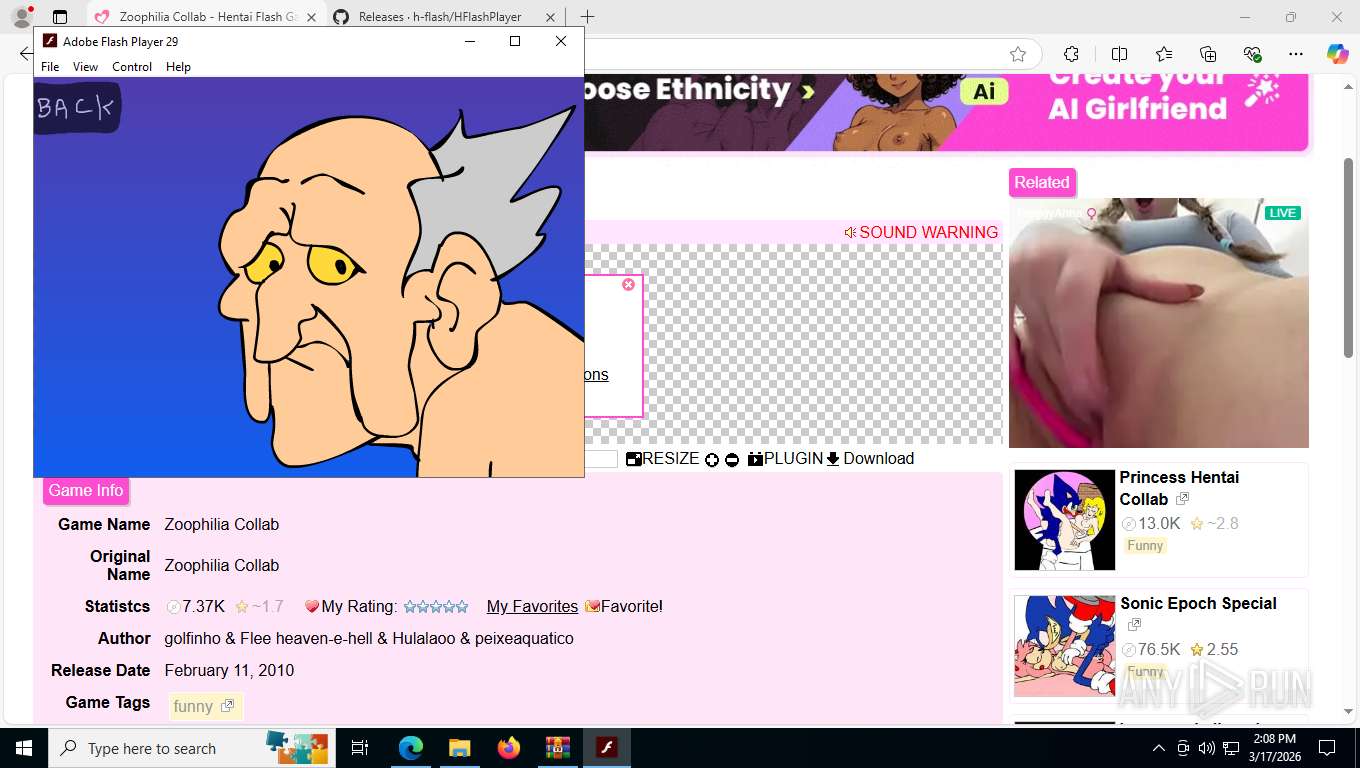Click the Flash Player taskbar icon
The width and height of the screenshot is (1360, 768).
tap(607, 748)
